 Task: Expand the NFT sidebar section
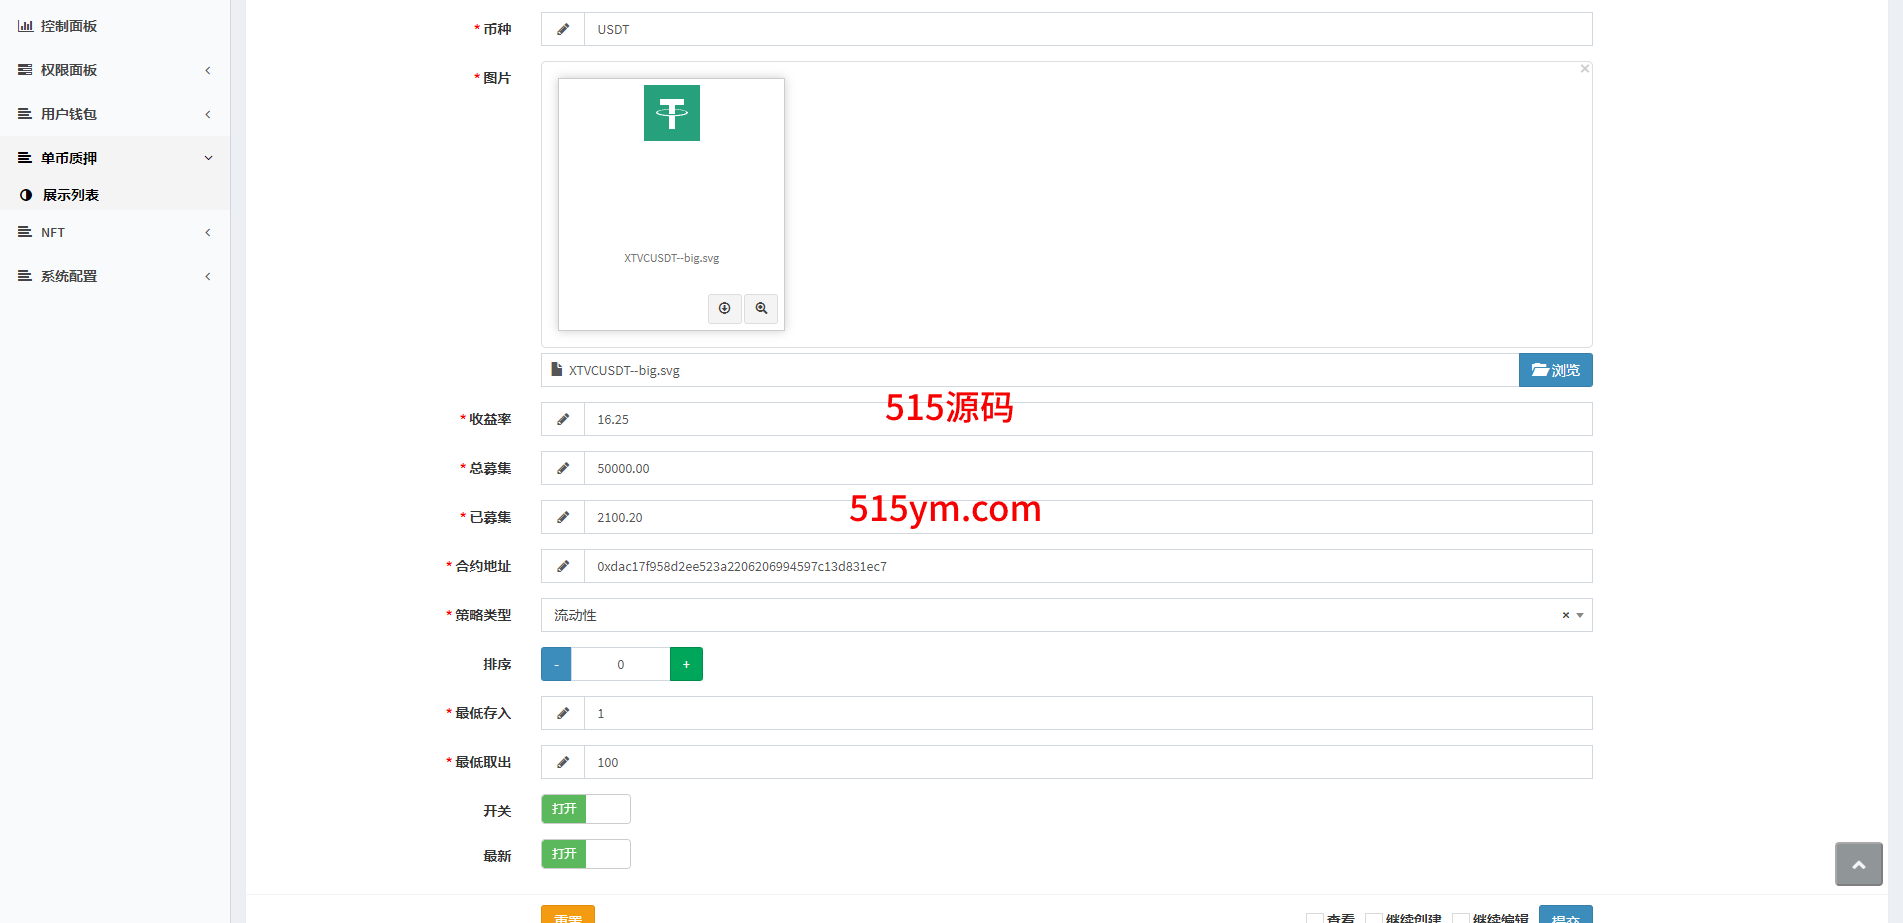pos(115,232)
